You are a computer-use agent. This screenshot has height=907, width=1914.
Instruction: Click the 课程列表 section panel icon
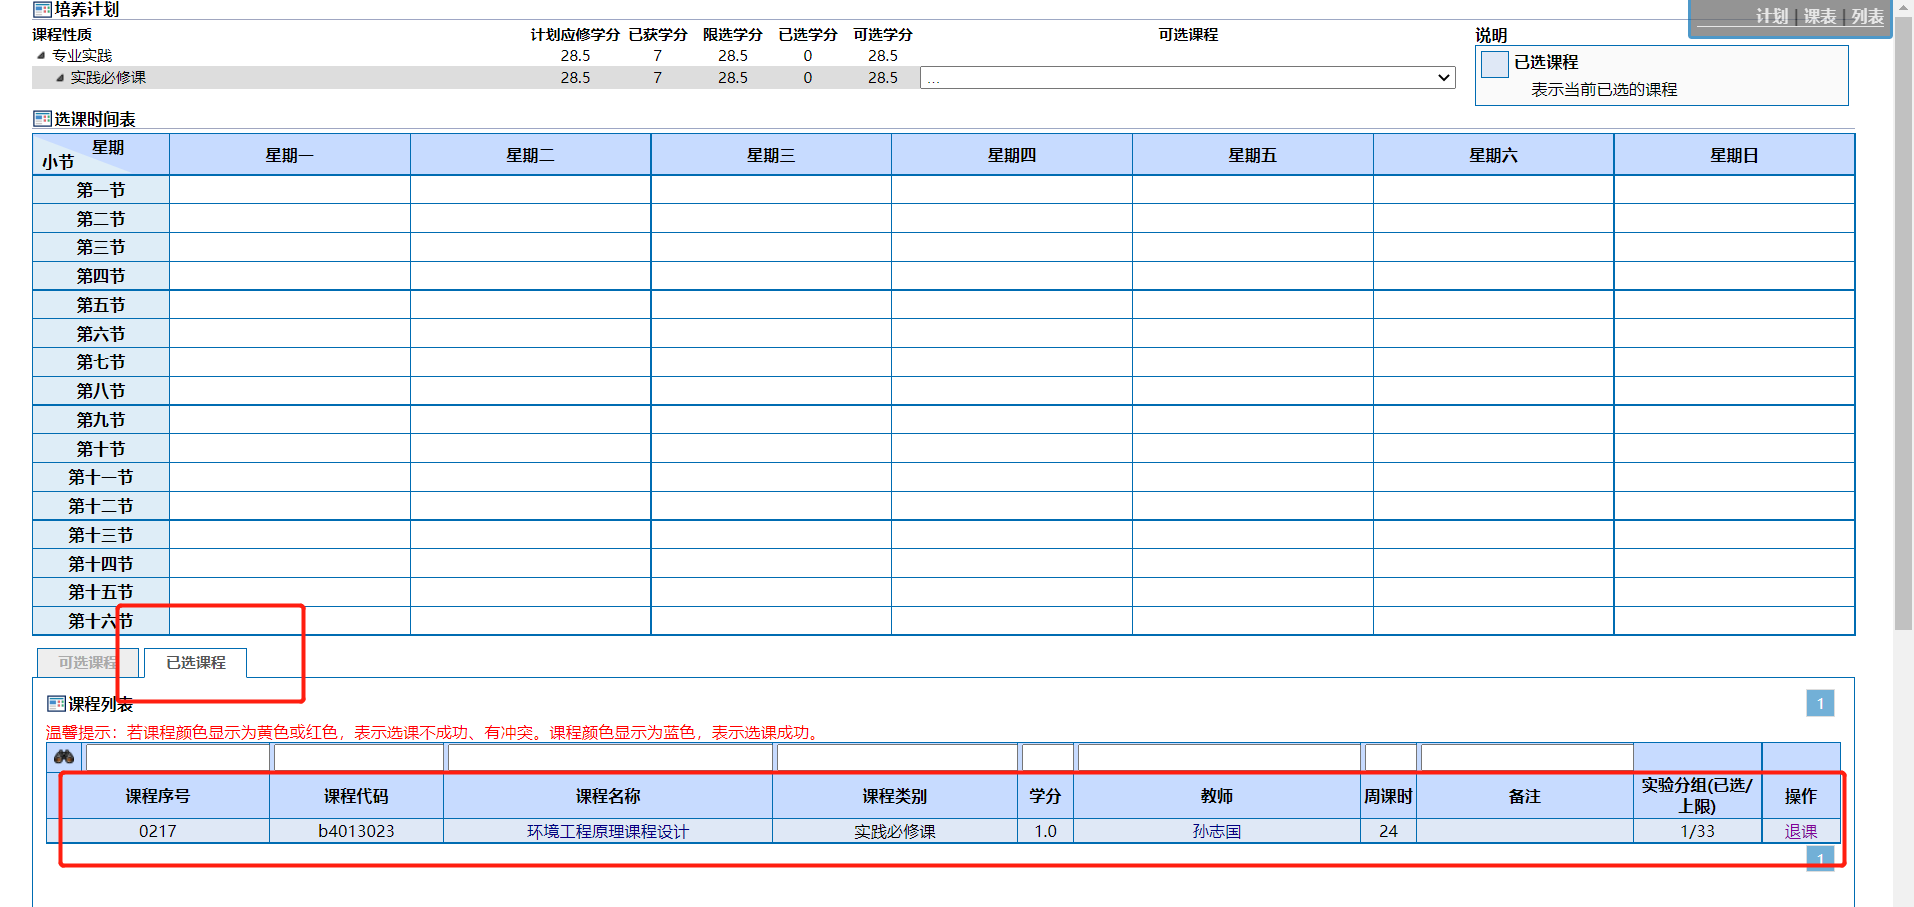coord(57,704)
